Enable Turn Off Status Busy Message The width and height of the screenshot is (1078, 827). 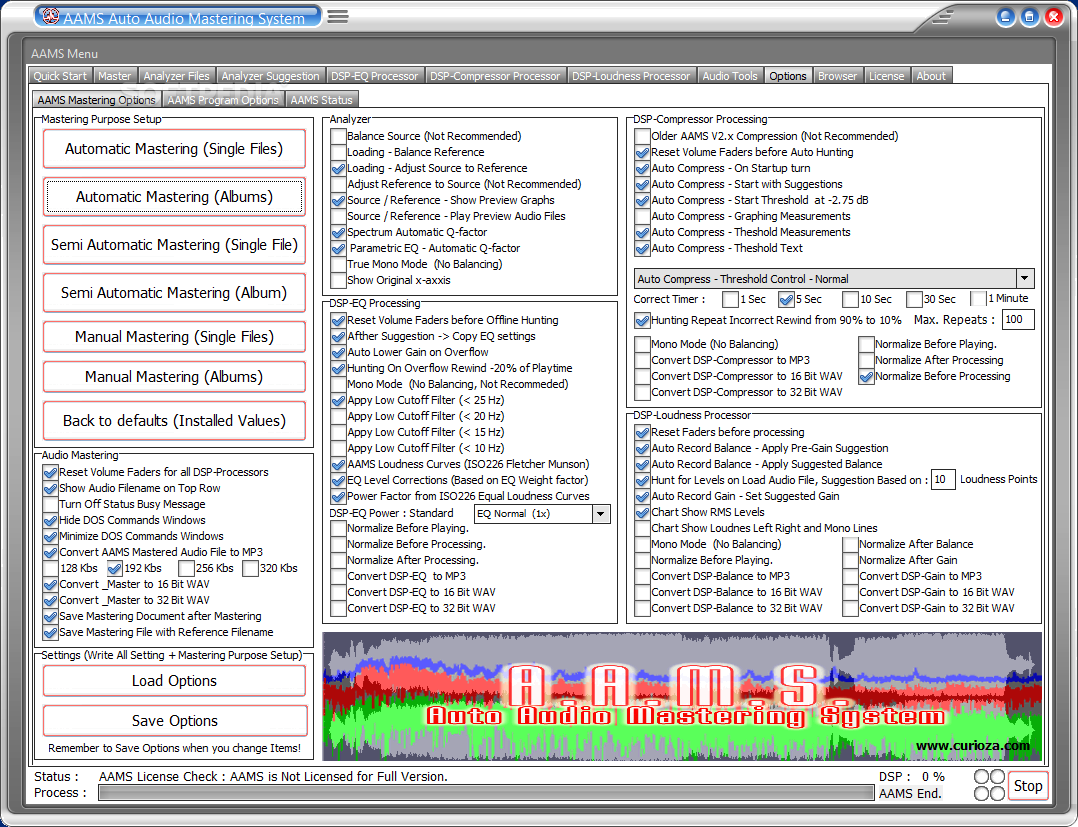[50, 505]
